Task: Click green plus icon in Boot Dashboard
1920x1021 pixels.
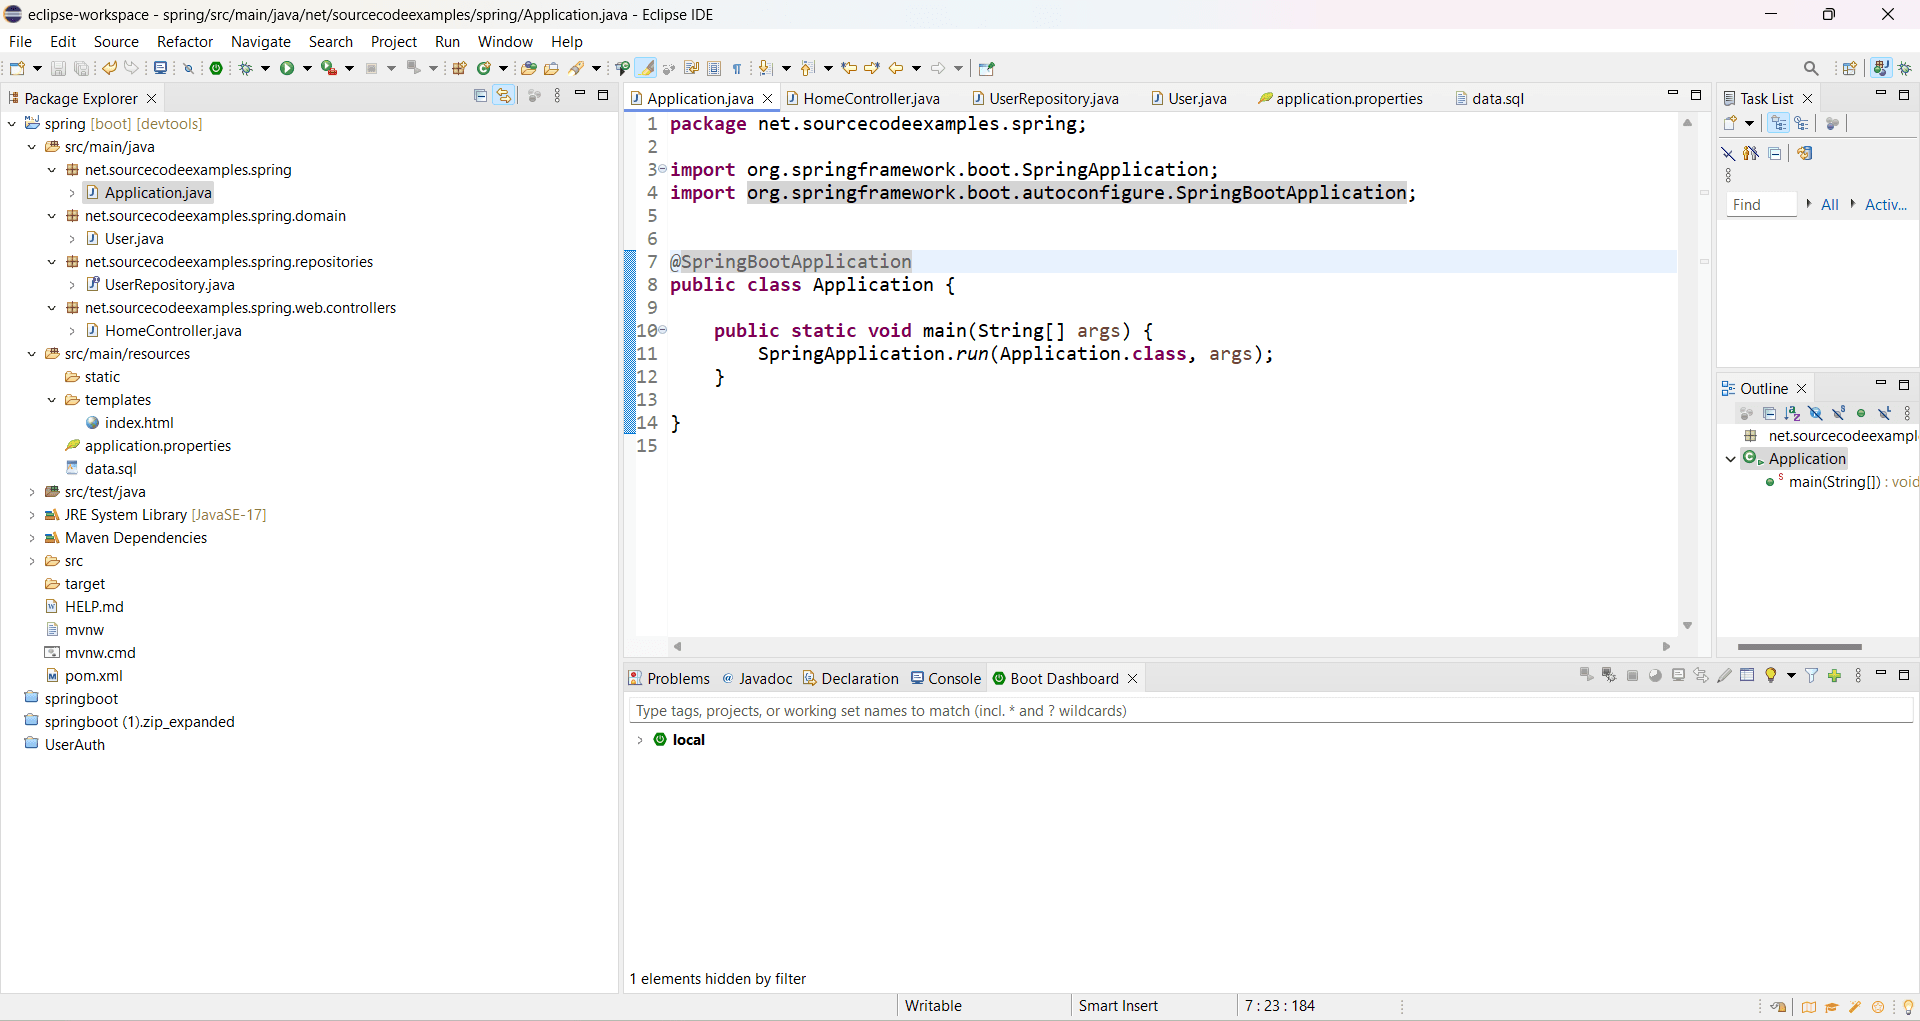Action: [x=1834, y=676]
